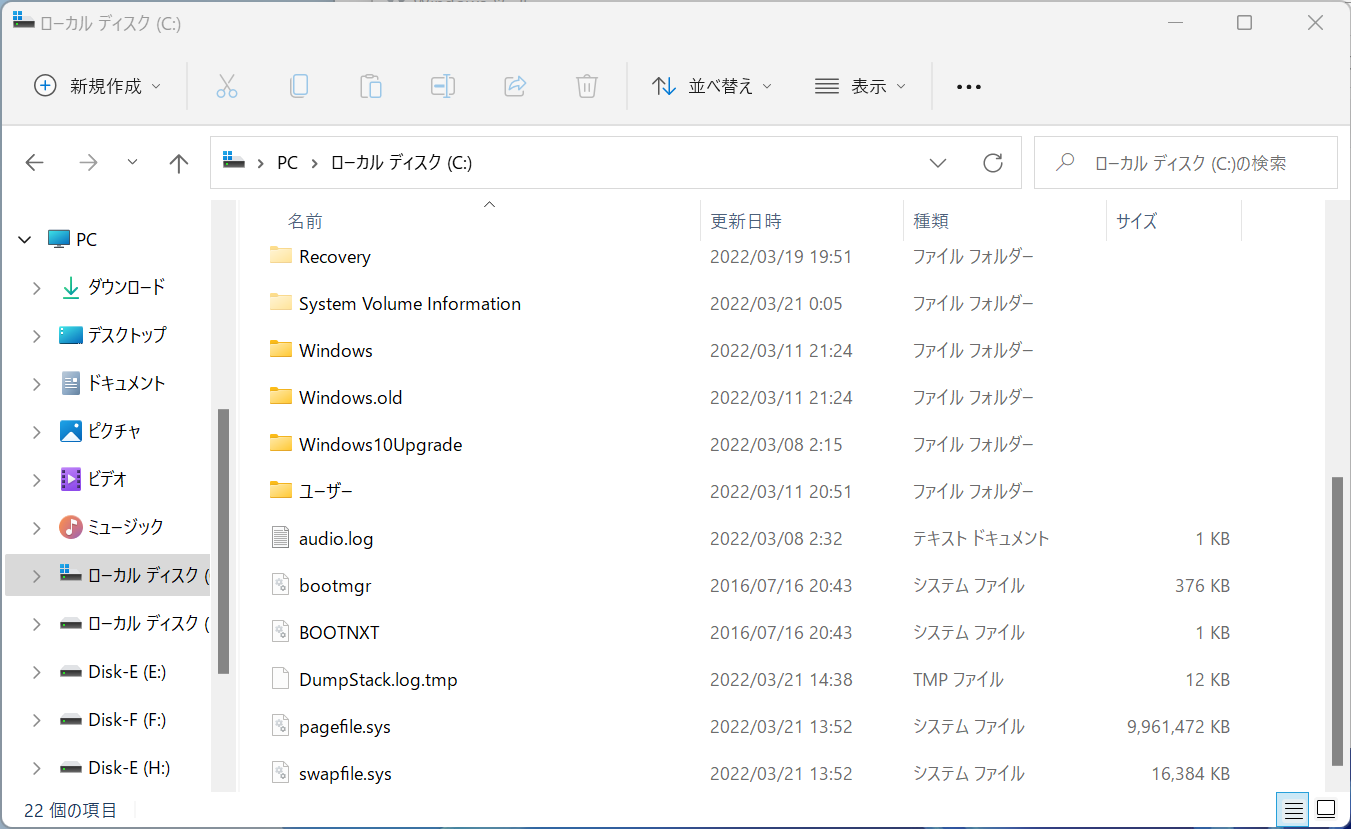Open the recent locations chevron dropdown
This screenshot has height=829, width=1351.
click(x=133, y=163)
